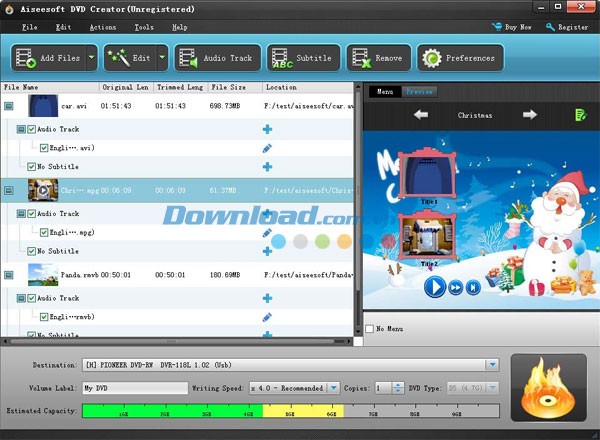The height and width of the screenshot is (440, 600).
Task: Collapse the Panda.rmvb file row
Action: pos(8,275)
